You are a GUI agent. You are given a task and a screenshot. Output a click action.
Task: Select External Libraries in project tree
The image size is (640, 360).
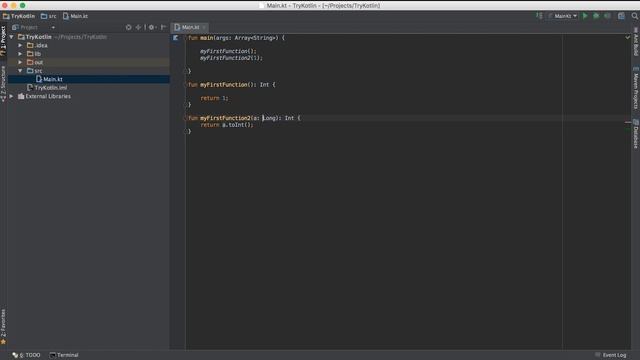(44, 96)
